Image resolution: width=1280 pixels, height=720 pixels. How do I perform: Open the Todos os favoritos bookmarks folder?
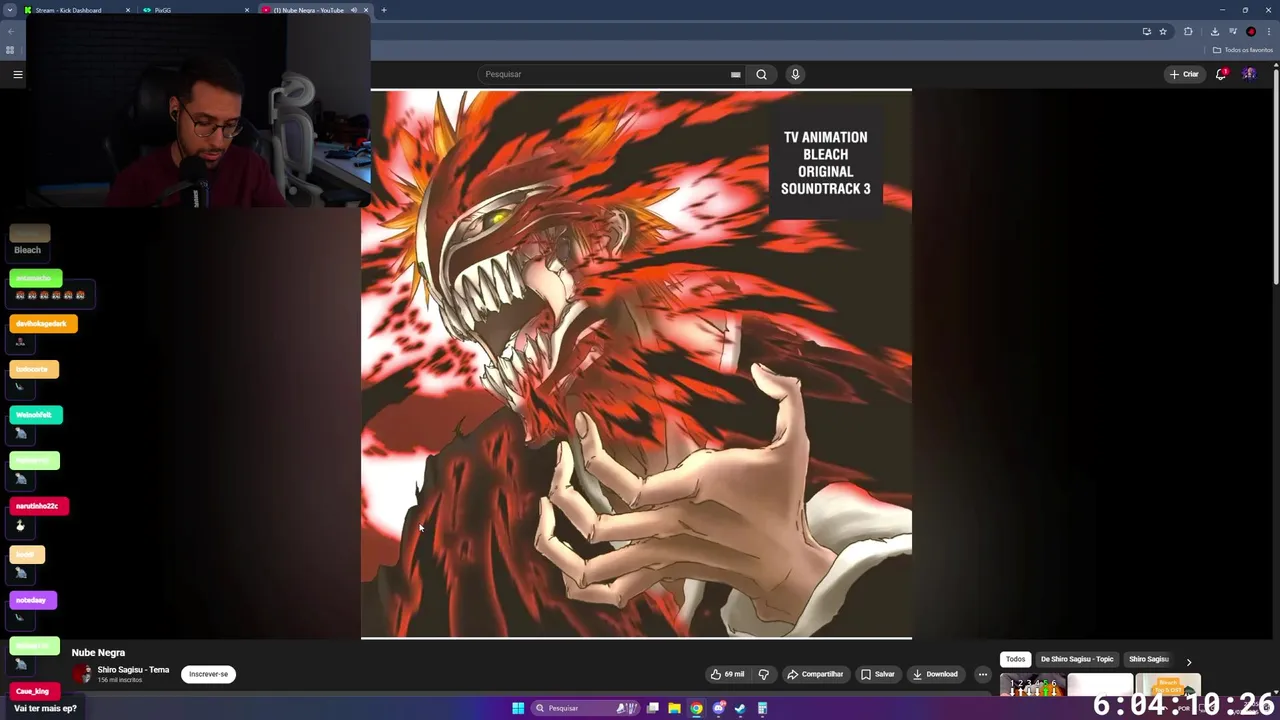coord(1243,50)
